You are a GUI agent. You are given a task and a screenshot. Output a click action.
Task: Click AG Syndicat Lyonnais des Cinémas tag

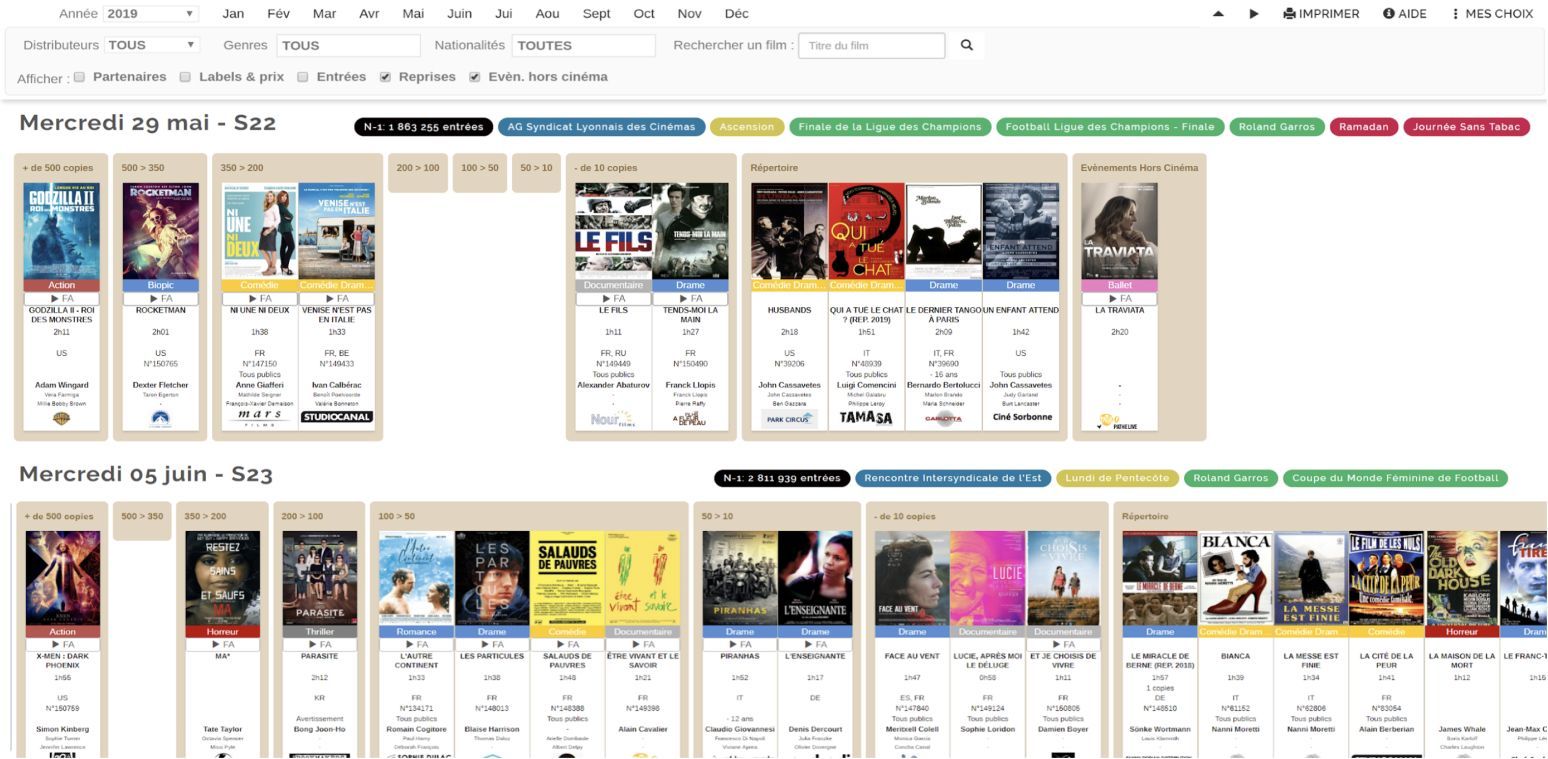(601, 127)
